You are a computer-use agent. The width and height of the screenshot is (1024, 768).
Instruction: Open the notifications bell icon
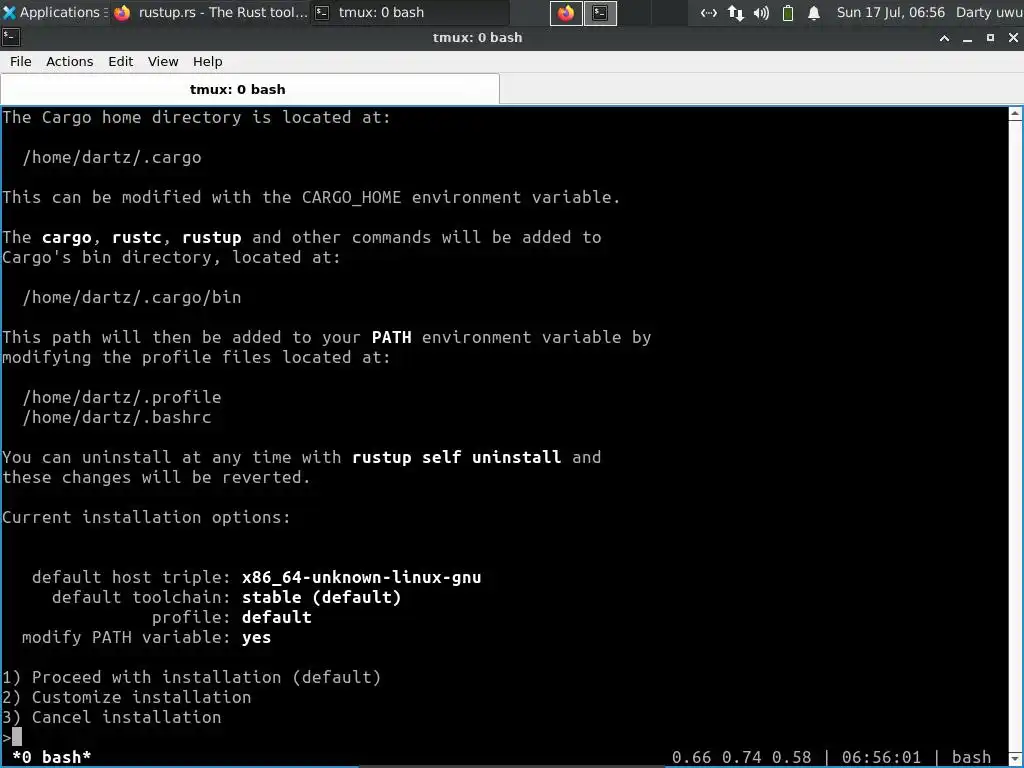pyautogui.click(x=814, y=13)
